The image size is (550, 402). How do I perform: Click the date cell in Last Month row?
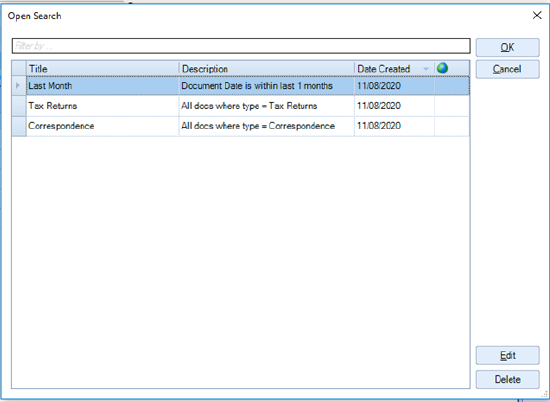(x=394, y=86)
